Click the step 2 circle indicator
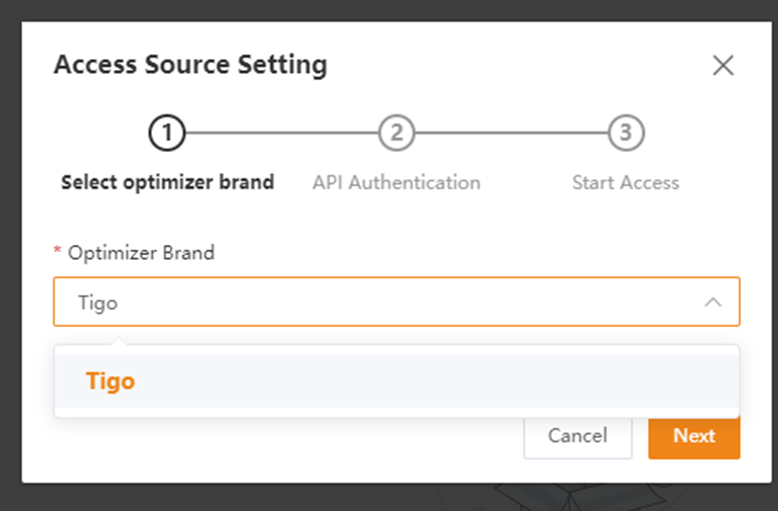778x511 pixels. (396, 132)
